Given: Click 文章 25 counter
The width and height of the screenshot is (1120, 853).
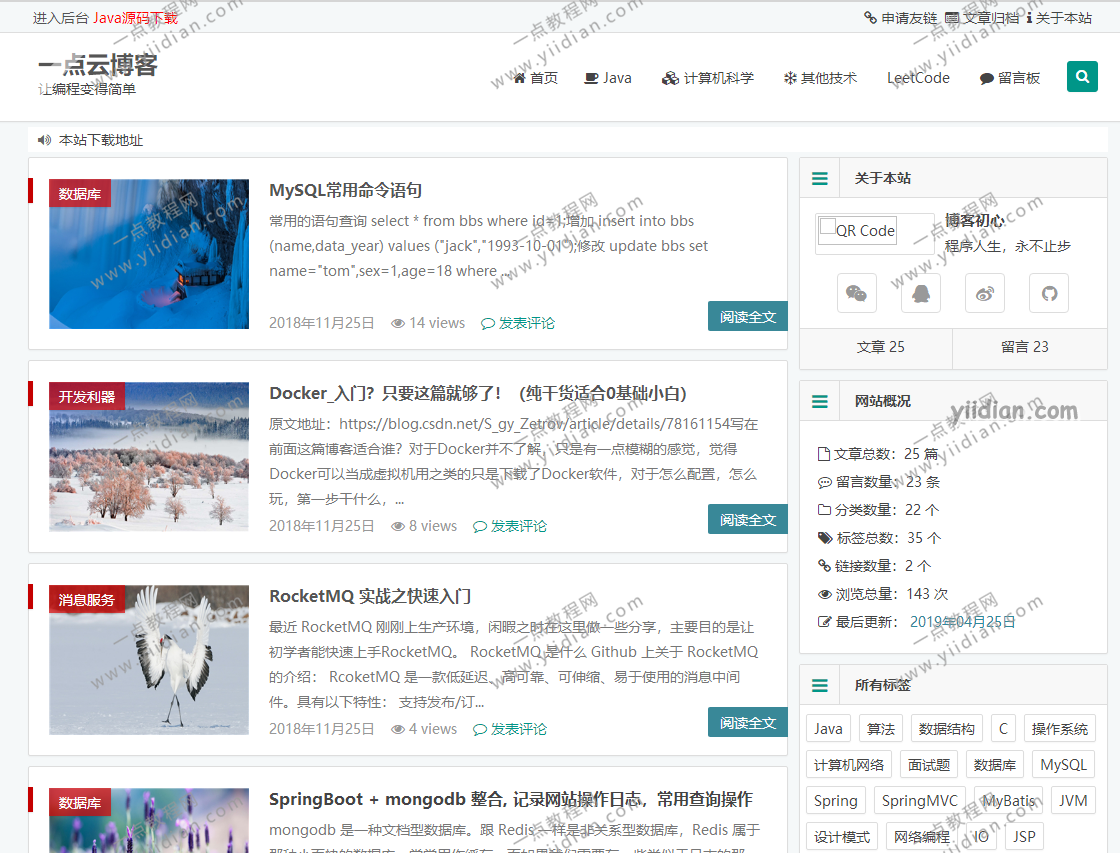Looking at the screenshot, I should pyautogui.click(x=881, y=347).
